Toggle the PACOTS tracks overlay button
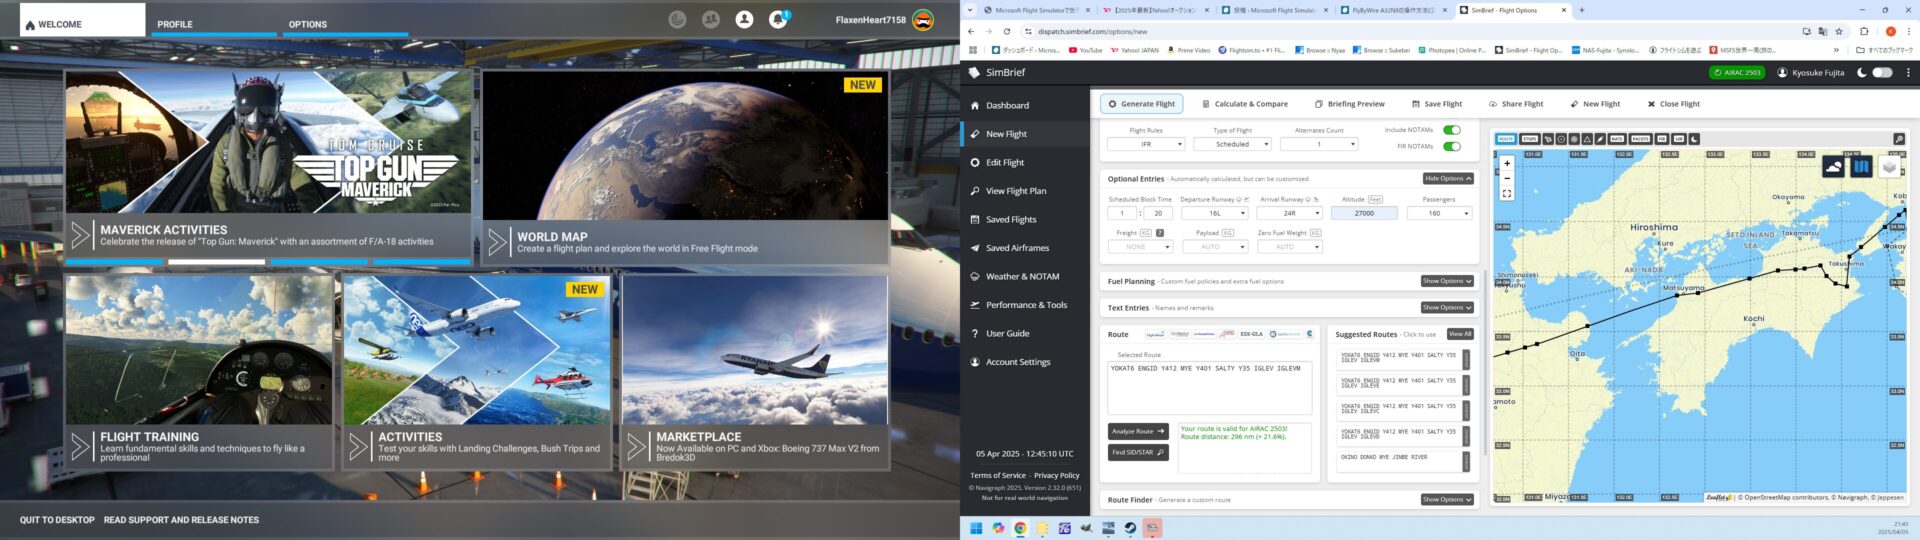Screen dimensions: 1920x540 coord(1640,139)
